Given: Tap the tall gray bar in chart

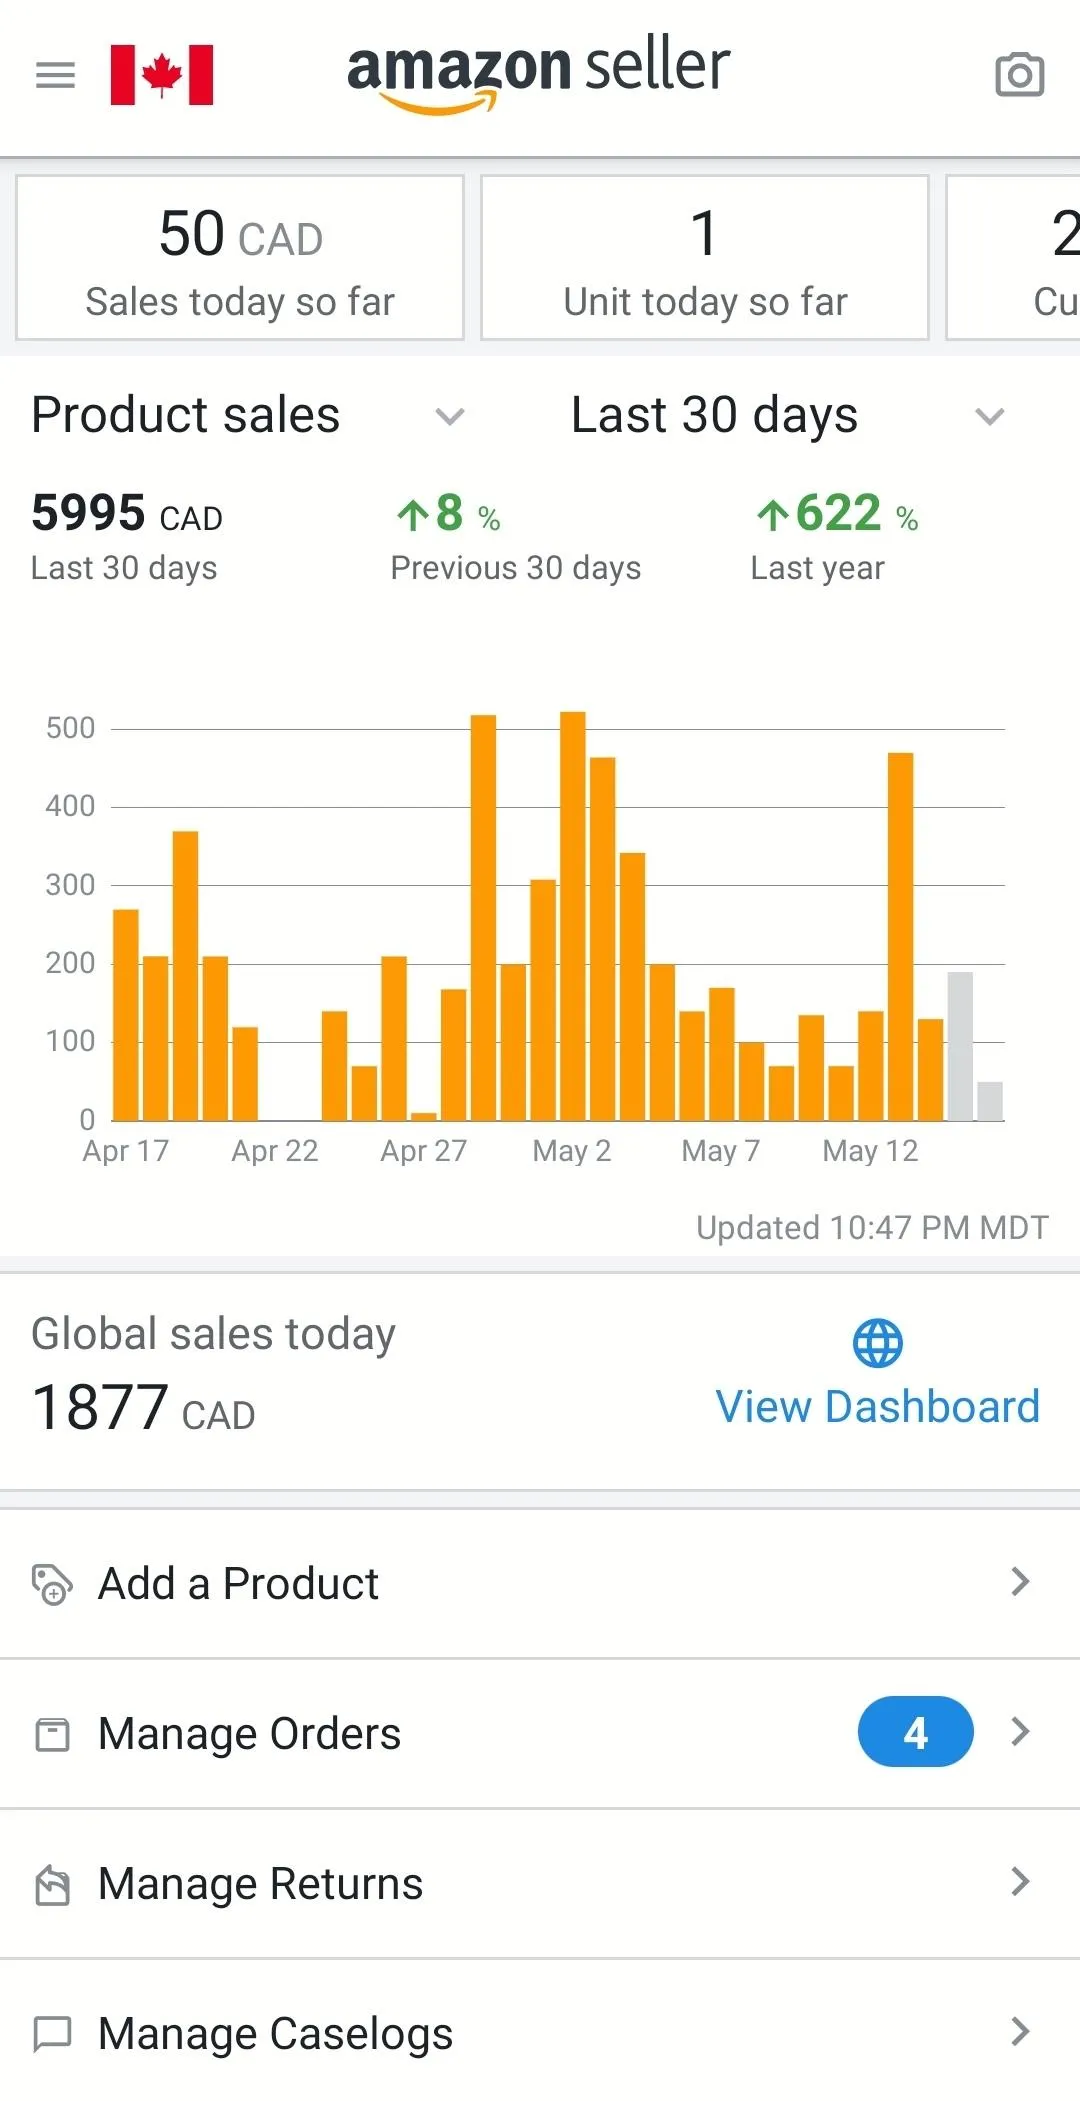Looking at the screenshot, I should [x=960, y=1045].
